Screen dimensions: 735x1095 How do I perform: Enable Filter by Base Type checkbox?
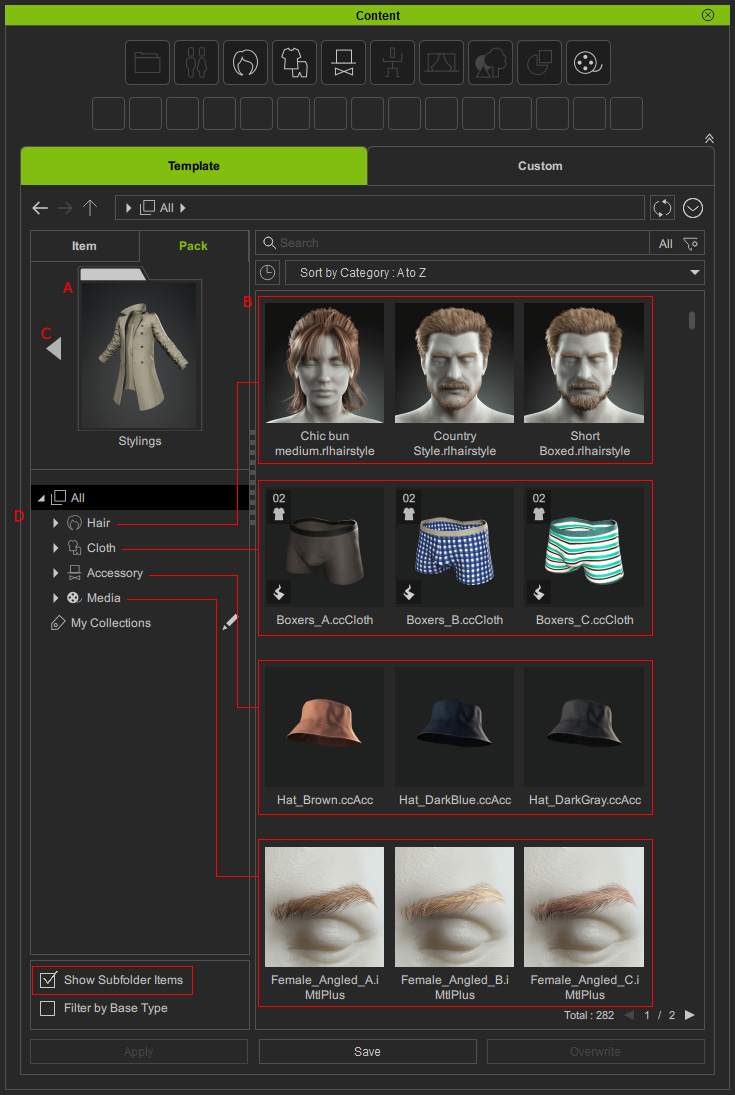click(x=47, y=1008)
